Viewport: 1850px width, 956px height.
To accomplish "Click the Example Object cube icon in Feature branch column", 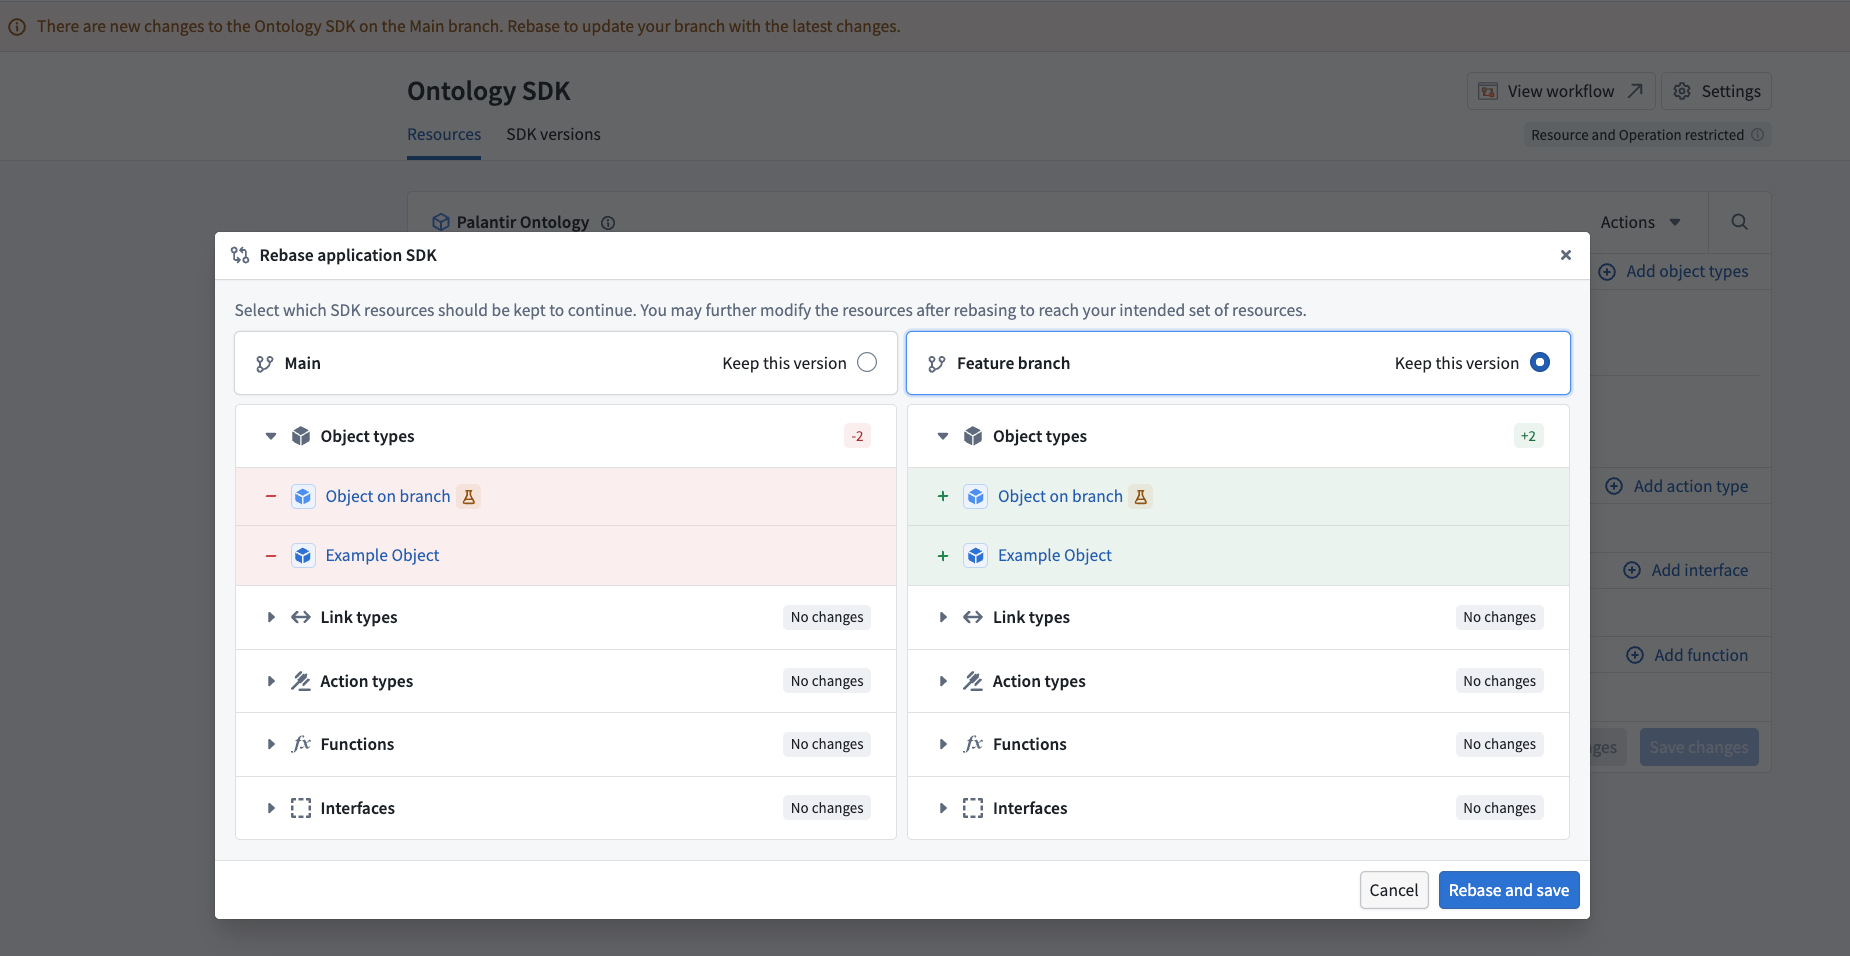I will tap(975, 555).
